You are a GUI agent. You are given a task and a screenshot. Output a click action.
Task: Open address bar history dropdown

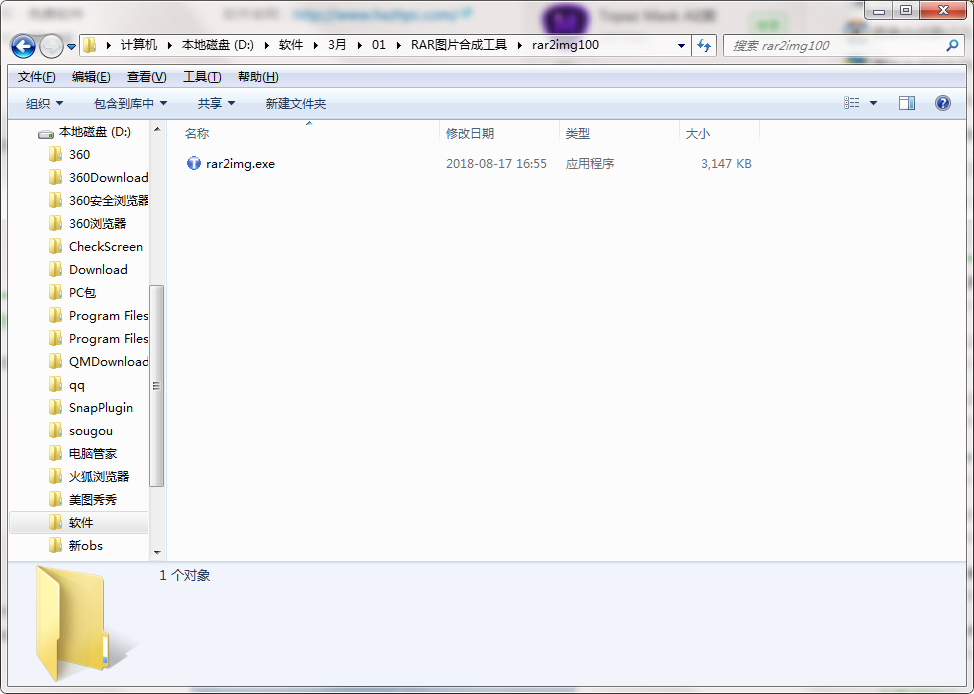pyautogui.click(x=681, y=46)
